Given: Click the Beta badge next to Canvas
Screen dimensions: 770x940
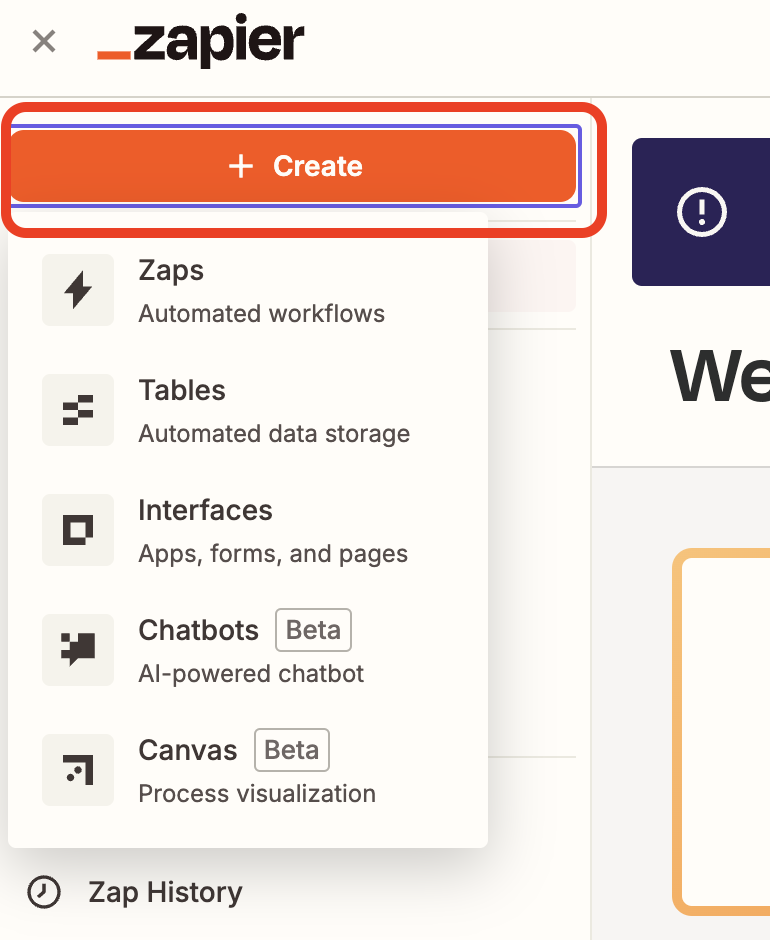Looking at the screenshot, I should [x=291, y=751].
